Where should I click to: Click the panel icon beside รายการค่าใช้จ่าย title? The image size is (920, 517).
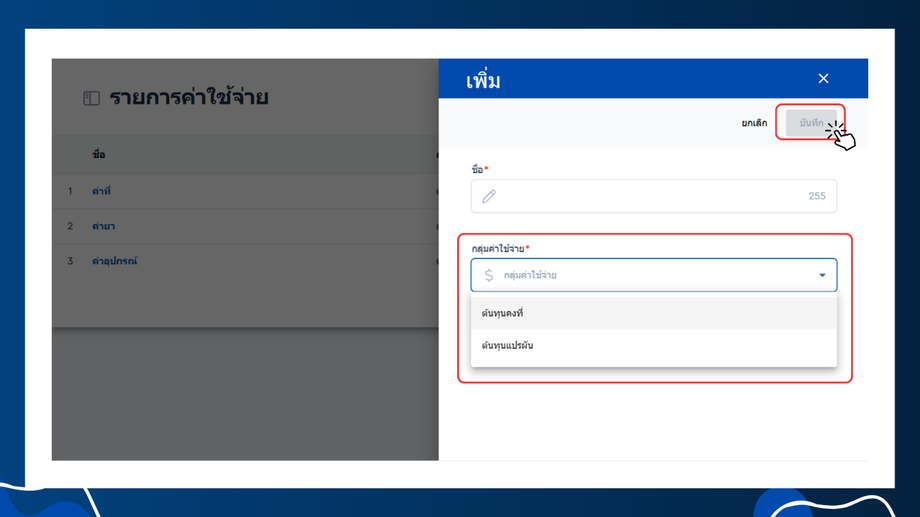coord(92,98)
